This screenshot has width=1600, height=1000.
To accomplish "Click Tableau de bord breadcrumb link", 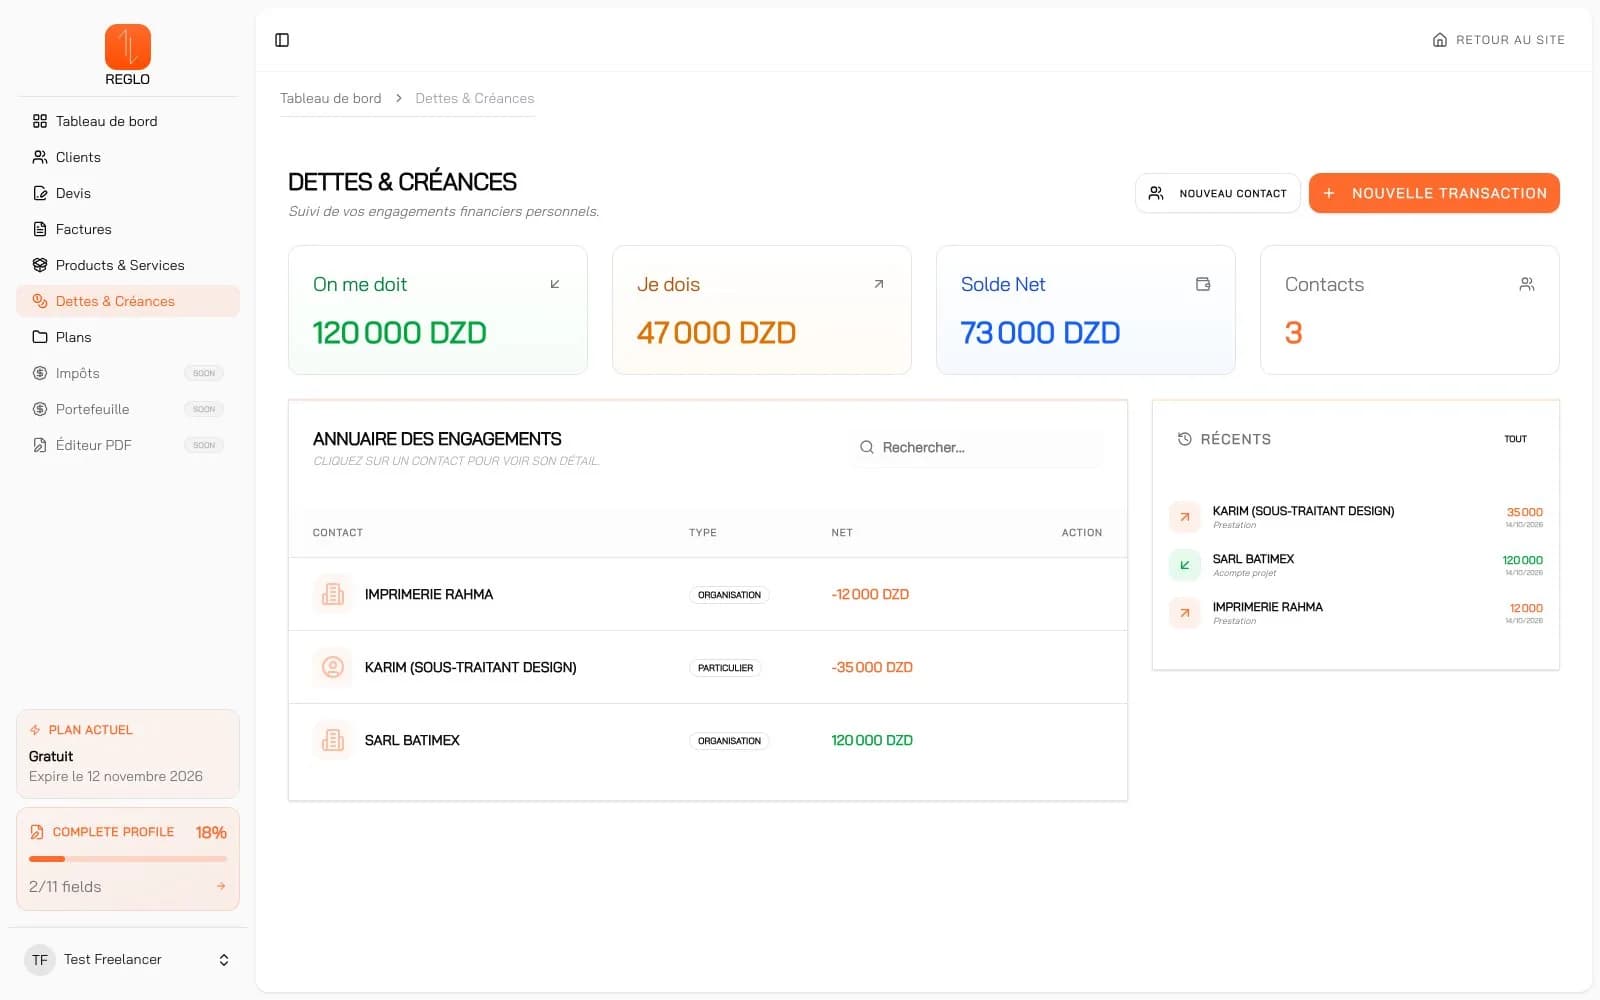I will click(x=330, y=98).
